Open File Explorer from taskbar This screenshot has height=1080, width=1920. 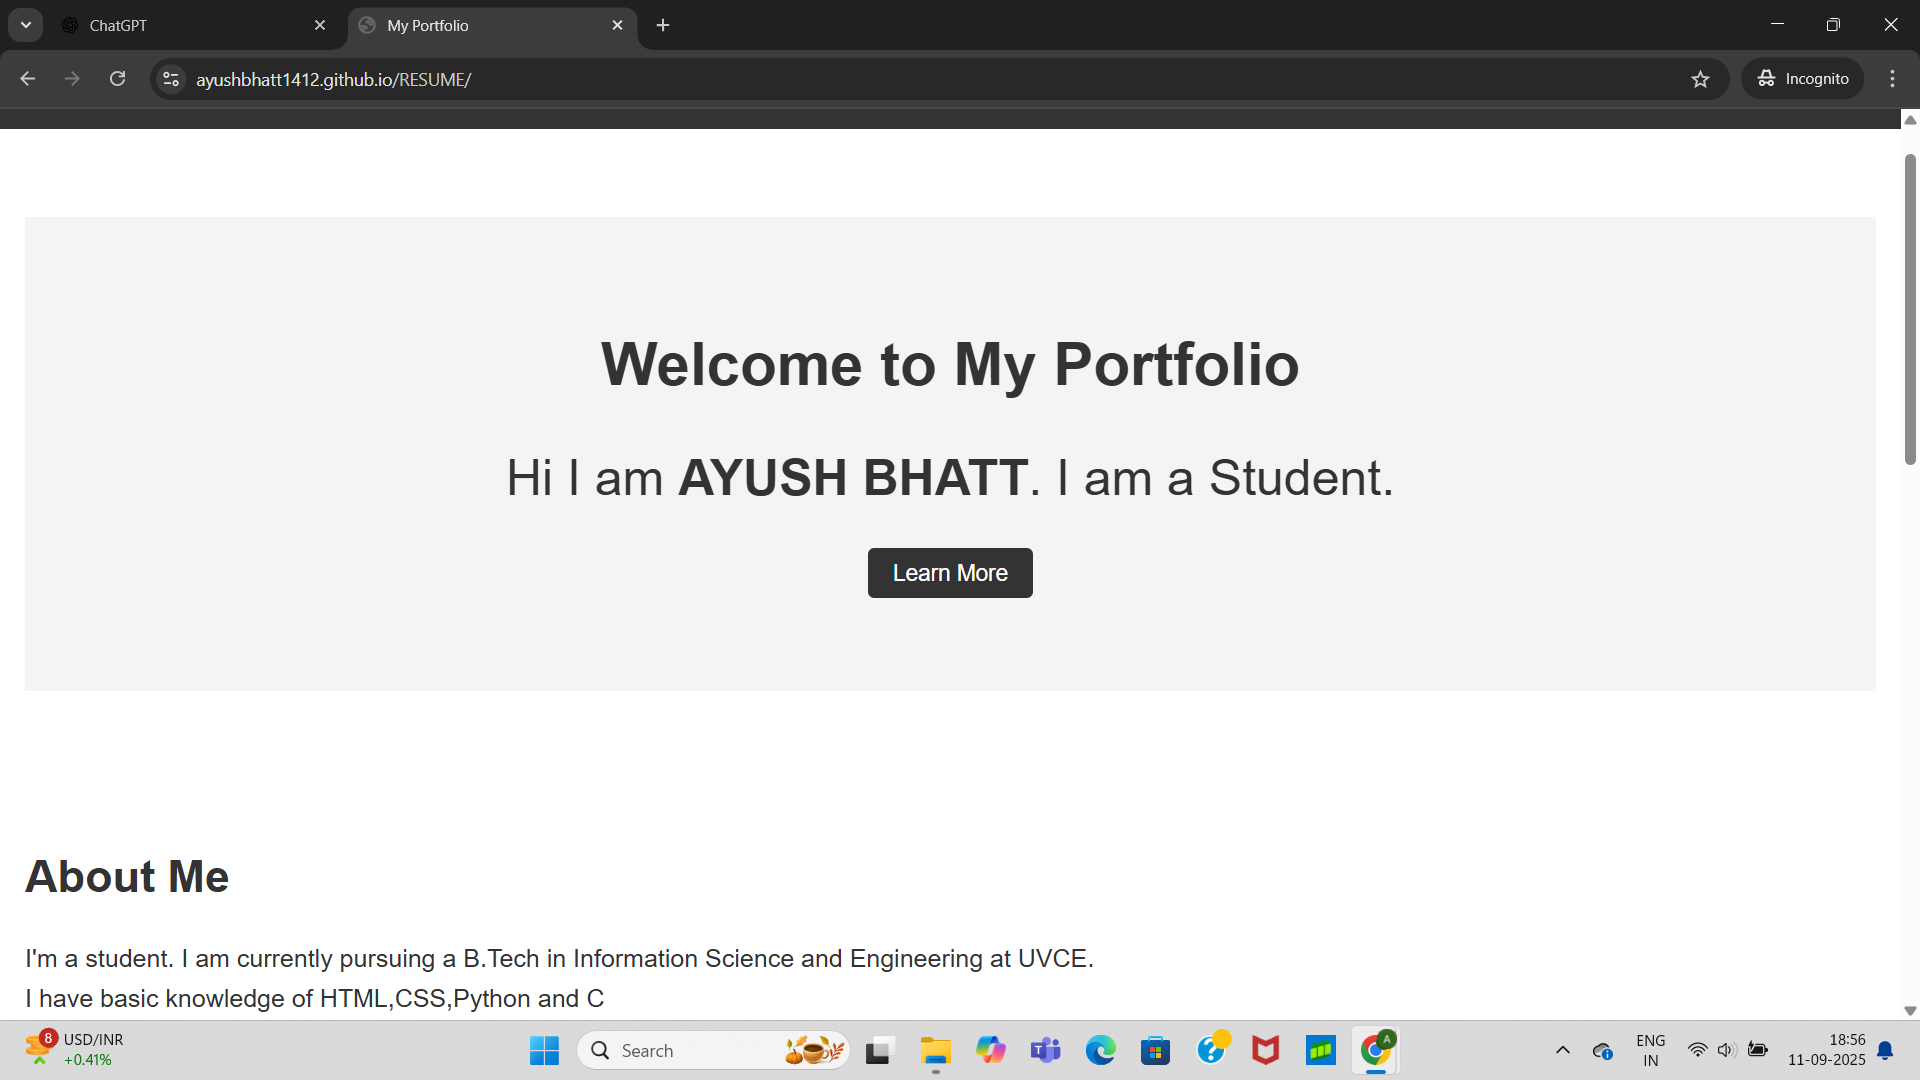936,1050
